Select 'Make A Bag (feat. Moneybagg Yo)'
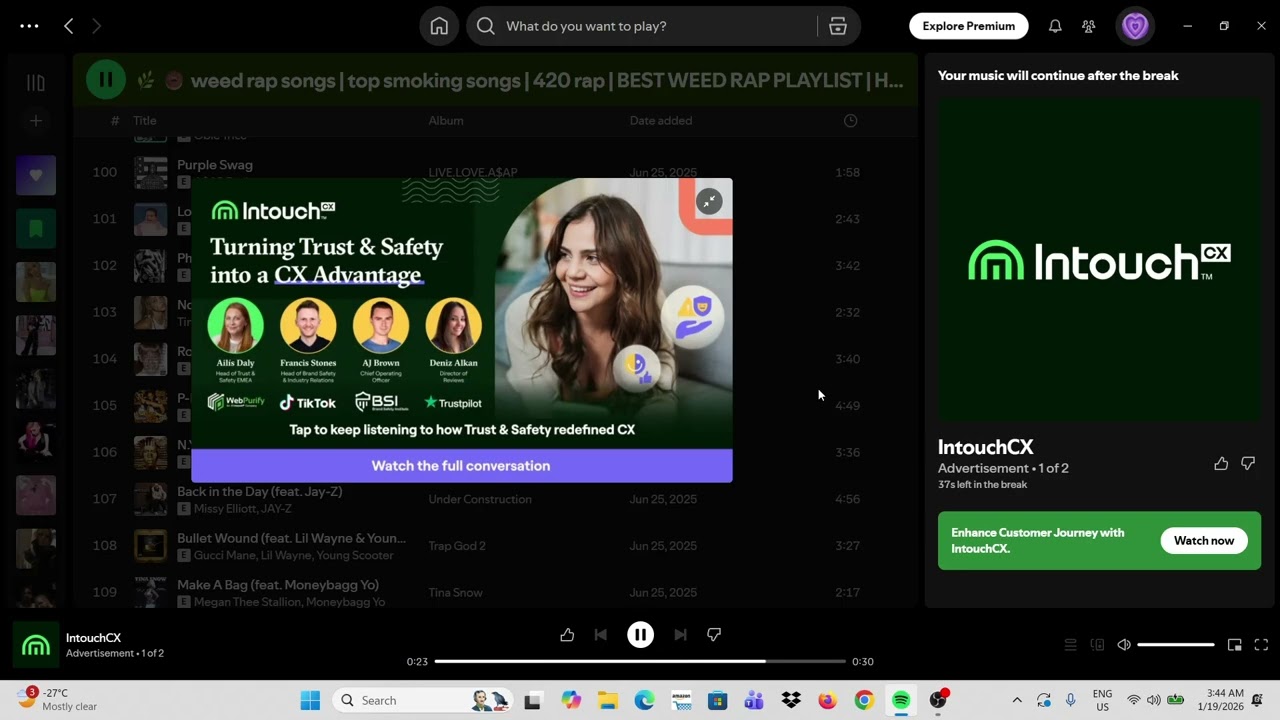 pos(278,585)
